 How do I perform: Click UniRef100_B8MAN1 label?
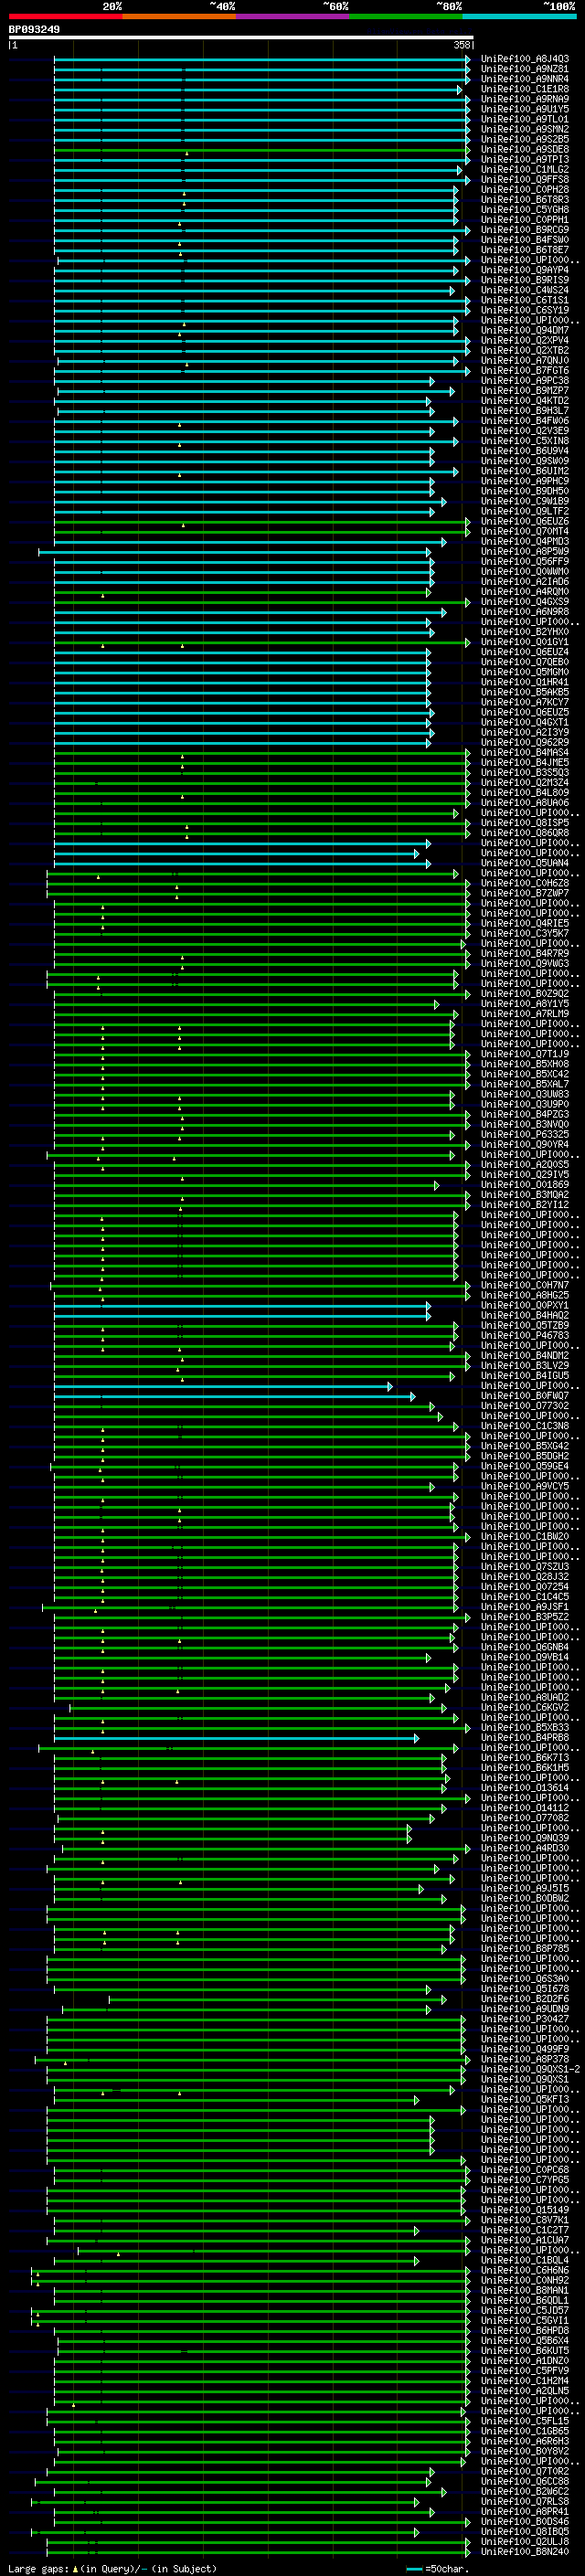click(525, 2290)
